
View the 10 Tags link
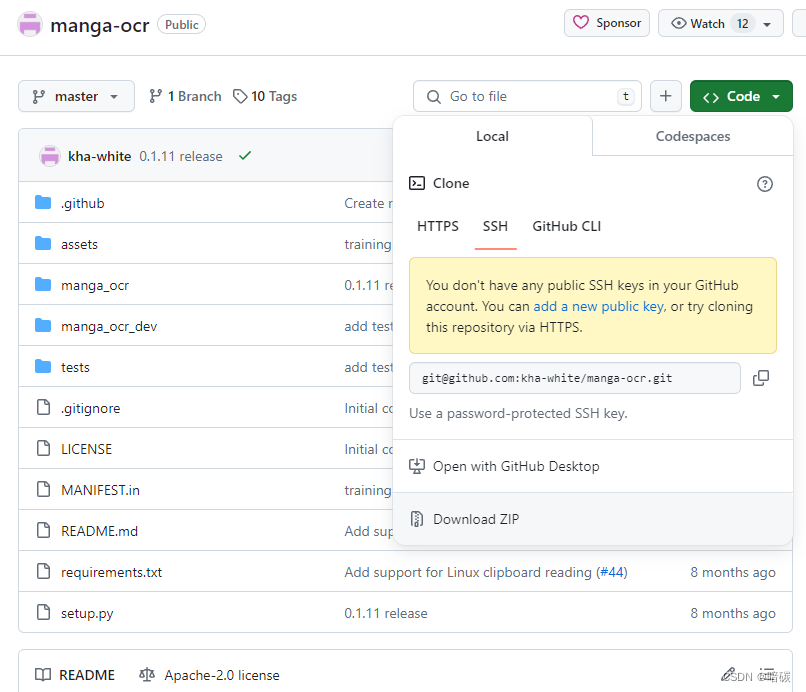(265, 96)
